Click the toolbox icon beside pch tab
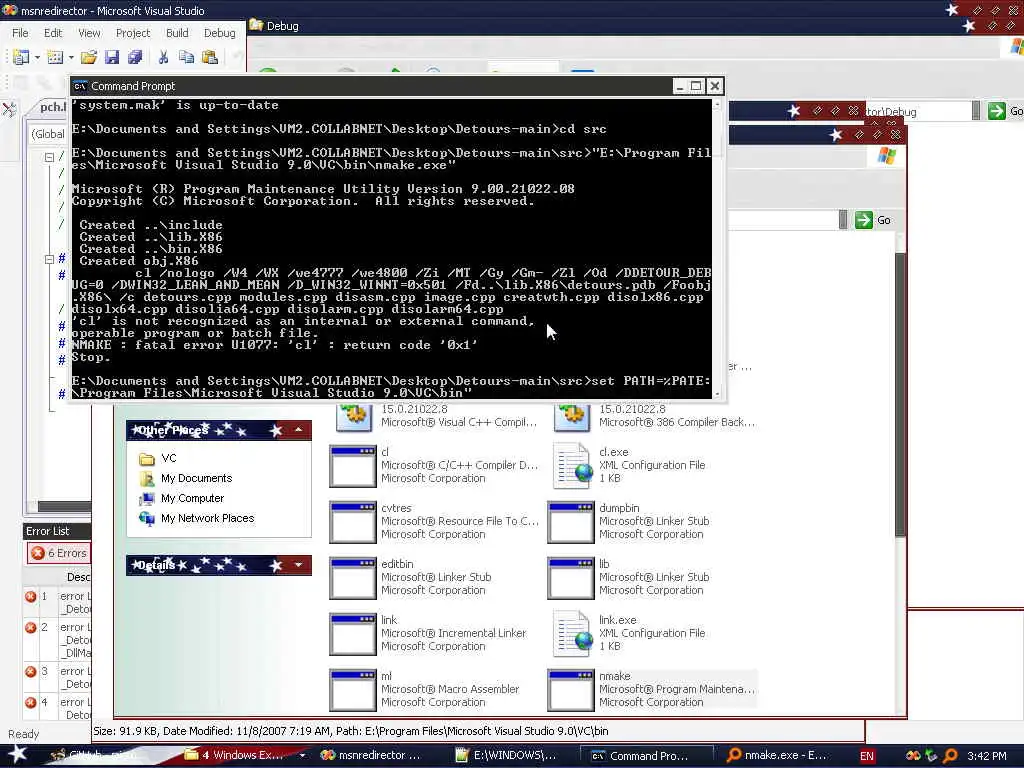The image size is (1024, 768). pyautogui.click(x=10, y=109)
